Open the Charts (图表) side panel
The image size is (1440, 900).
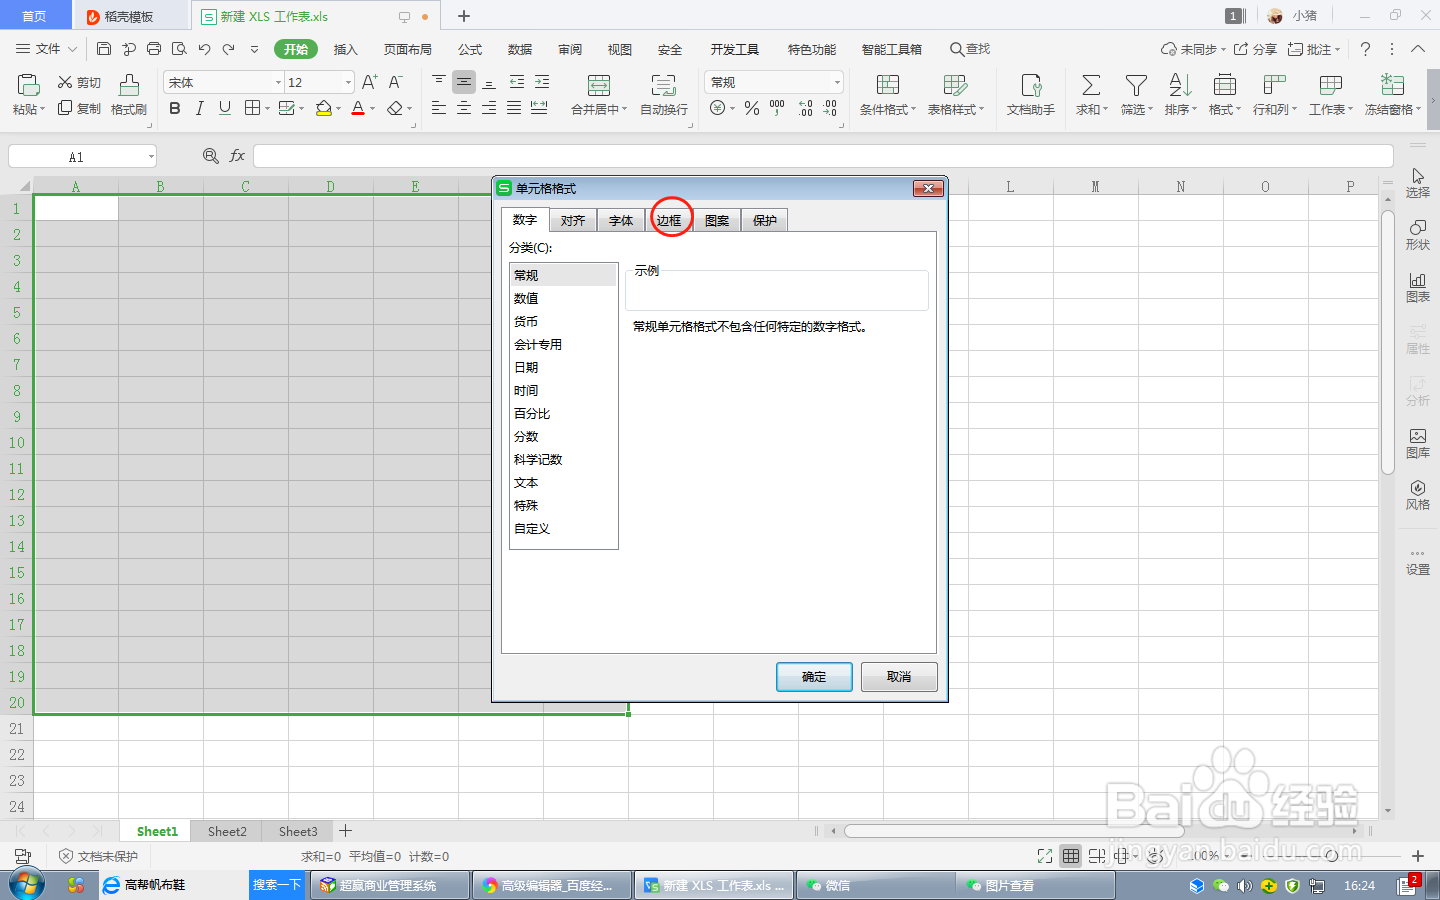click(x=1418, y=287)
